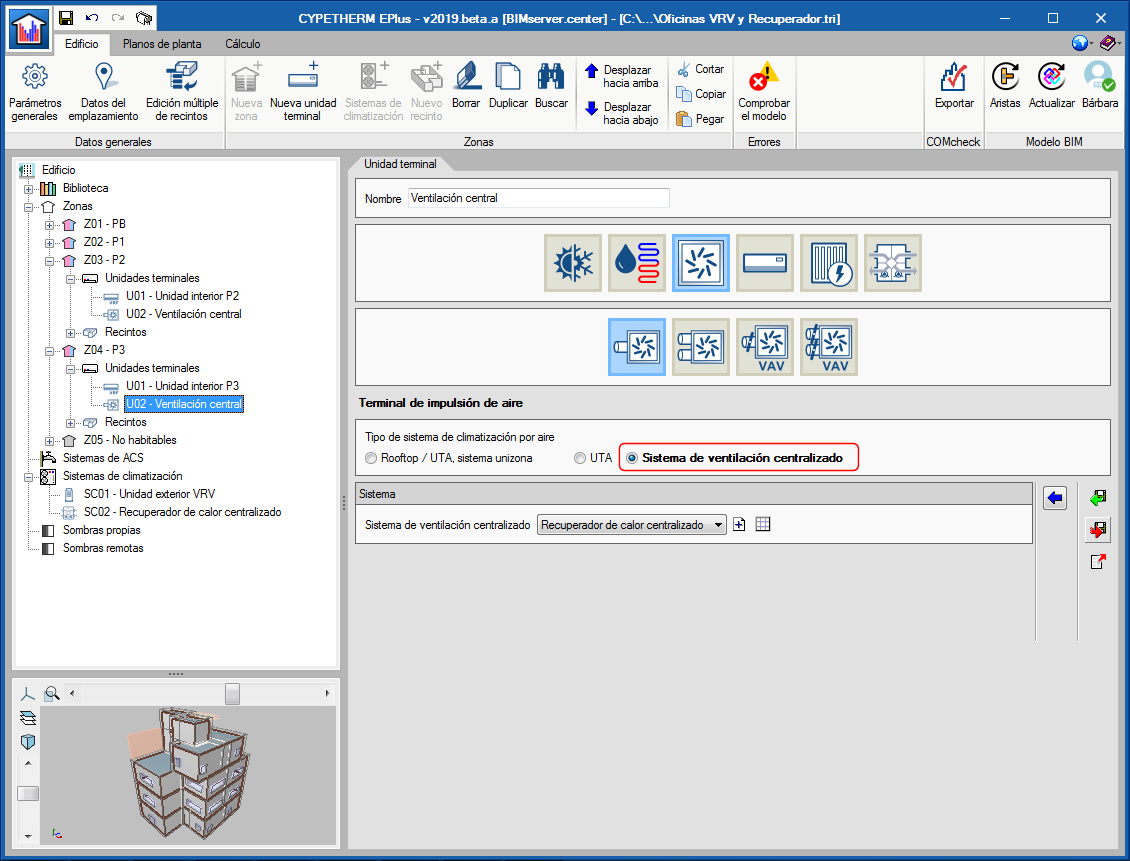Click Actualizar BIM model
Screen dimensions: 1130x861
(1051, 86)
